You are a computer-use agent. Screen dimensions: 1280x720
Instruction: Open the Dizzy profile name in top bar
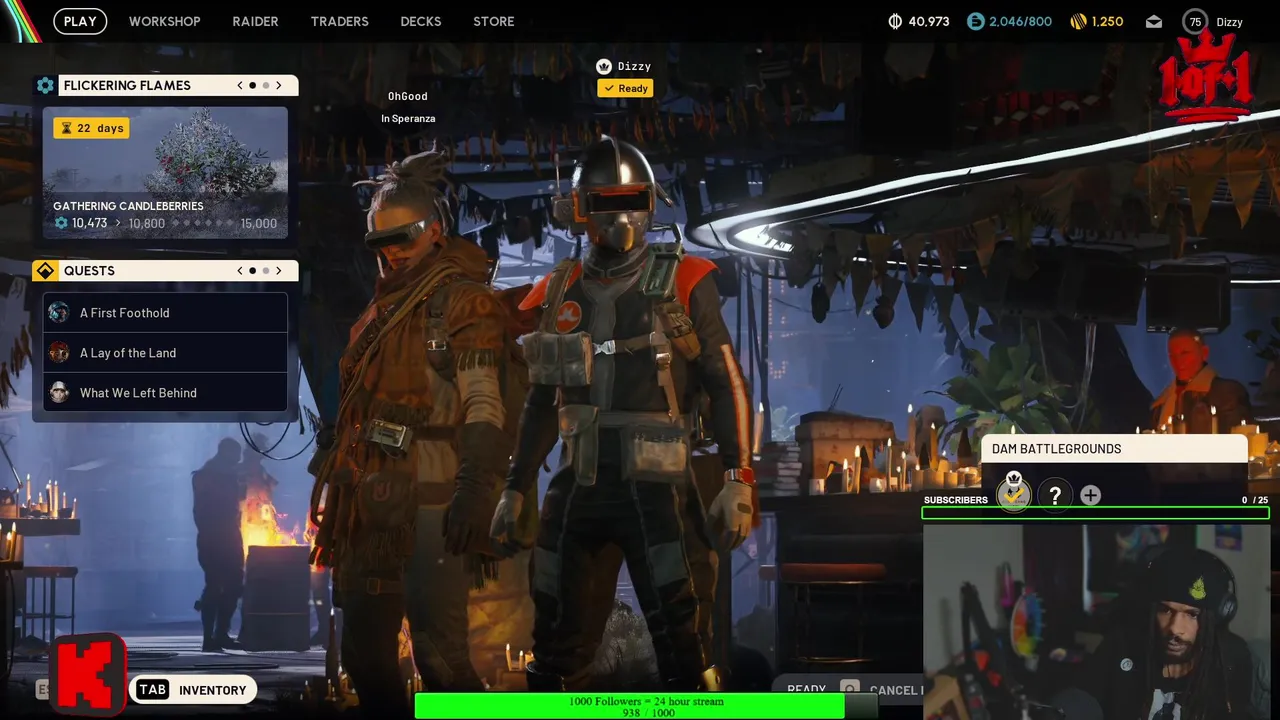pos(1229,21)
